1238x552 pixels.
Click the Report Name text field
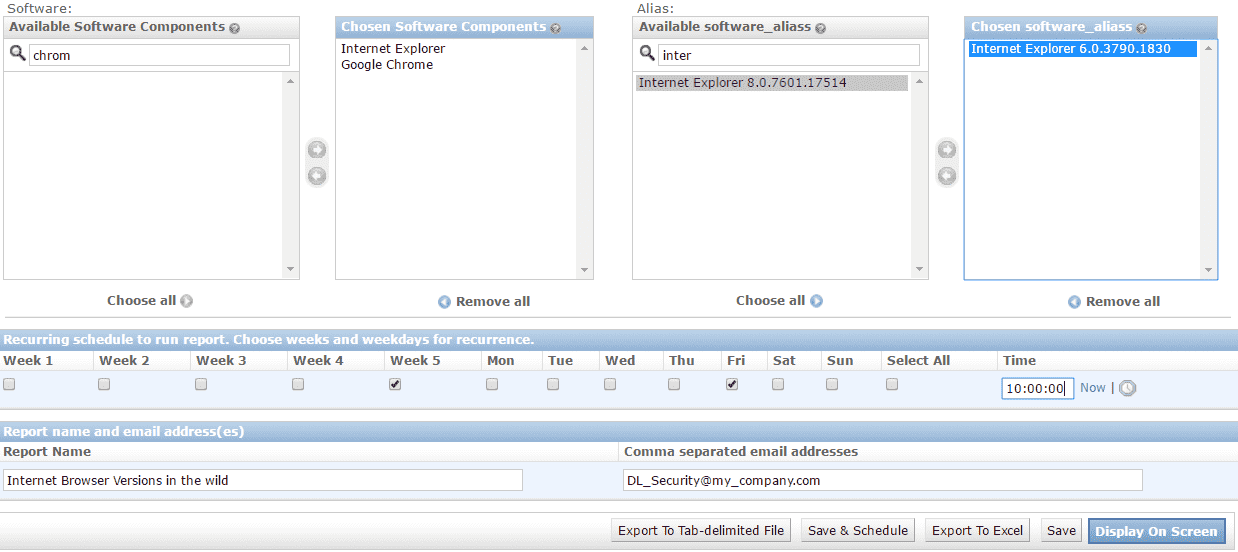point(263,481)
